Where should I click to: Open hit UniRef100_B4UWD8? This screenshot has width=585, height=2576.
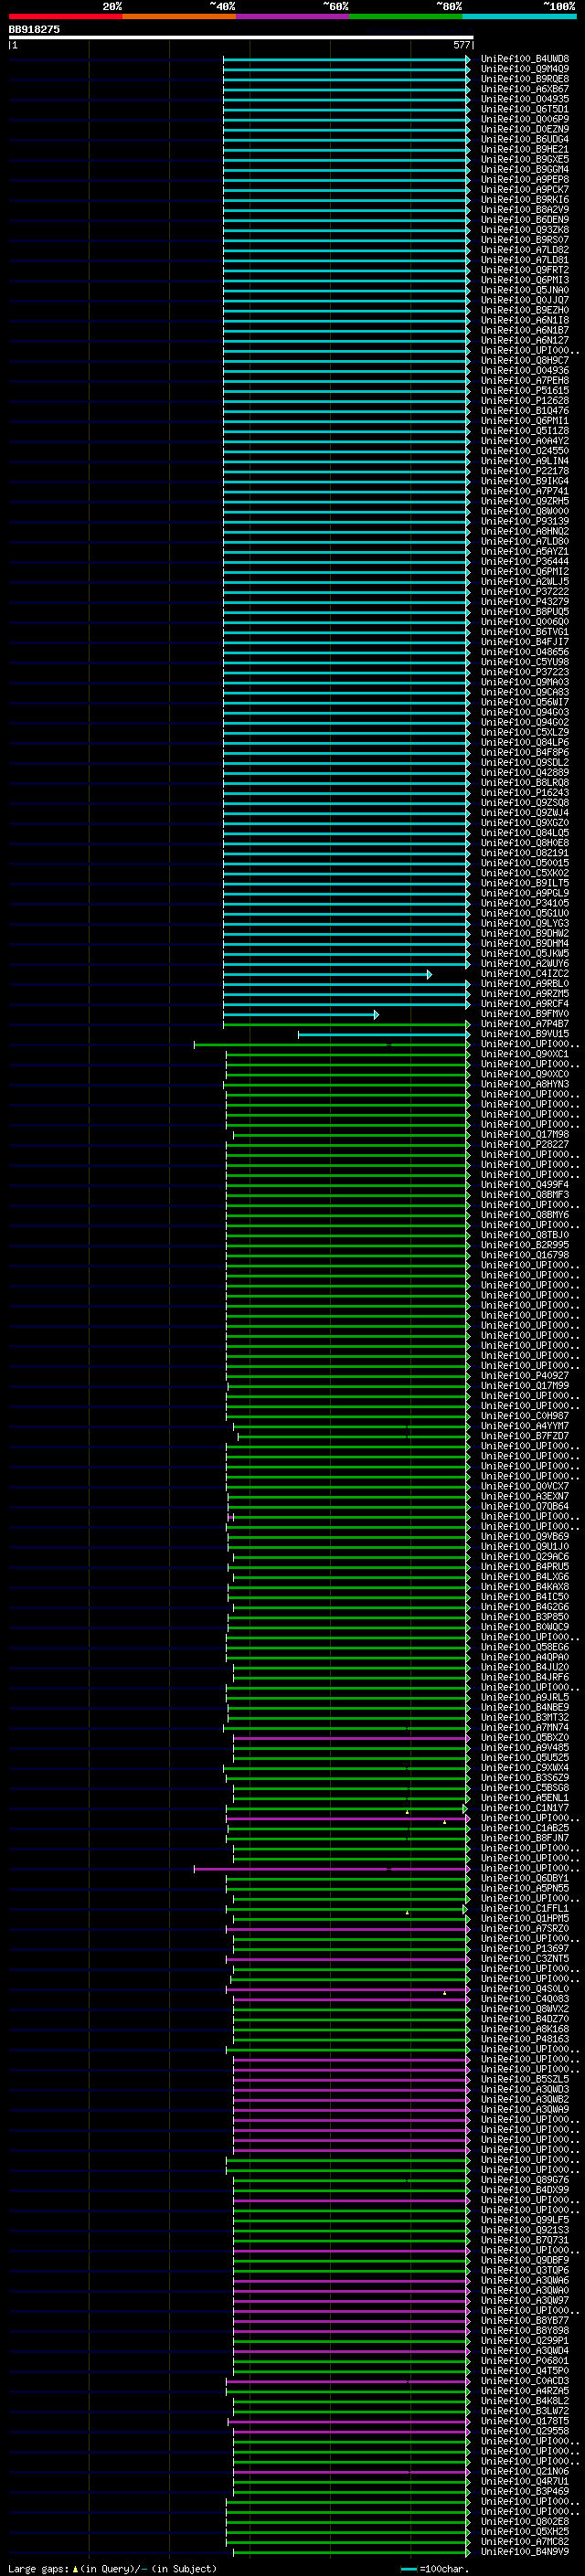524,59
